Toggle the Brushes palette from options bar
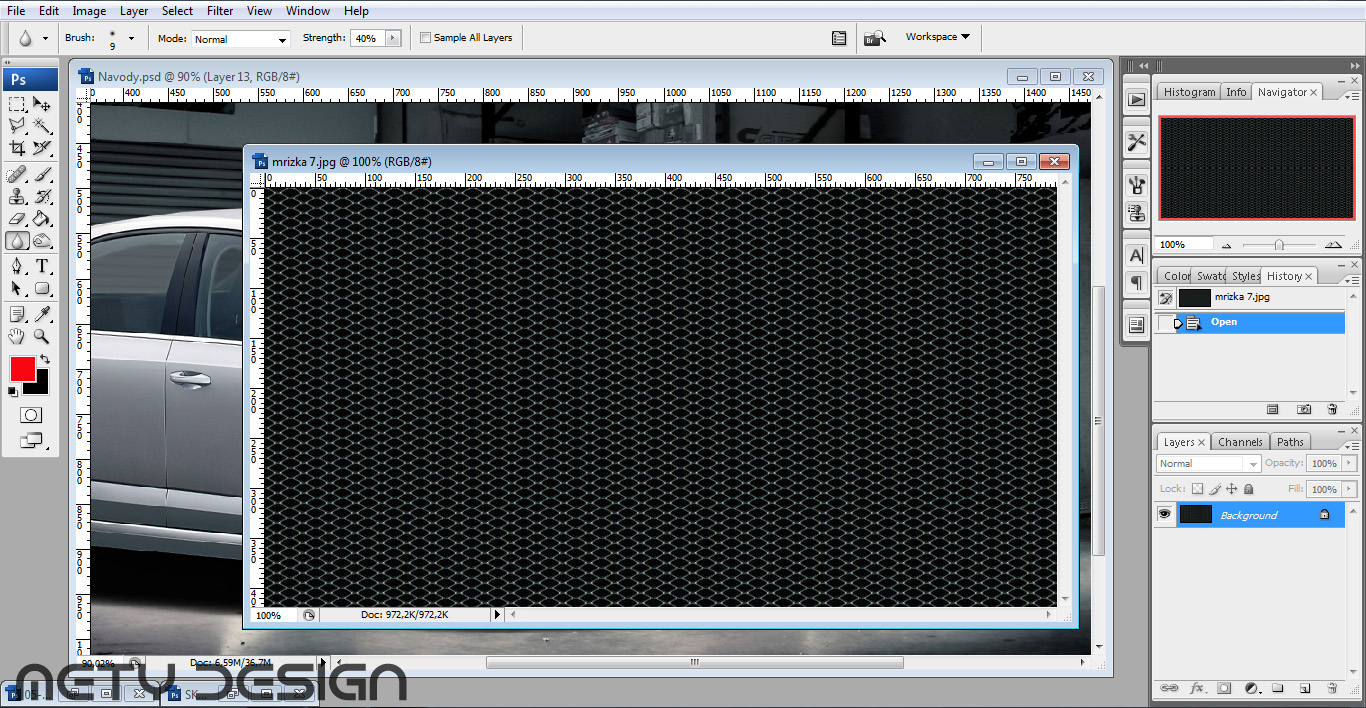Viewport: 1366px width, 708px height. (x=839, y=38)
